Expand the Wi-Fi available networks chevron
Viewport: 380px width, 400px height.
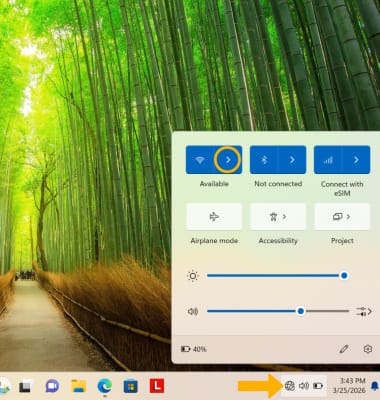click(x=228, y=160)
